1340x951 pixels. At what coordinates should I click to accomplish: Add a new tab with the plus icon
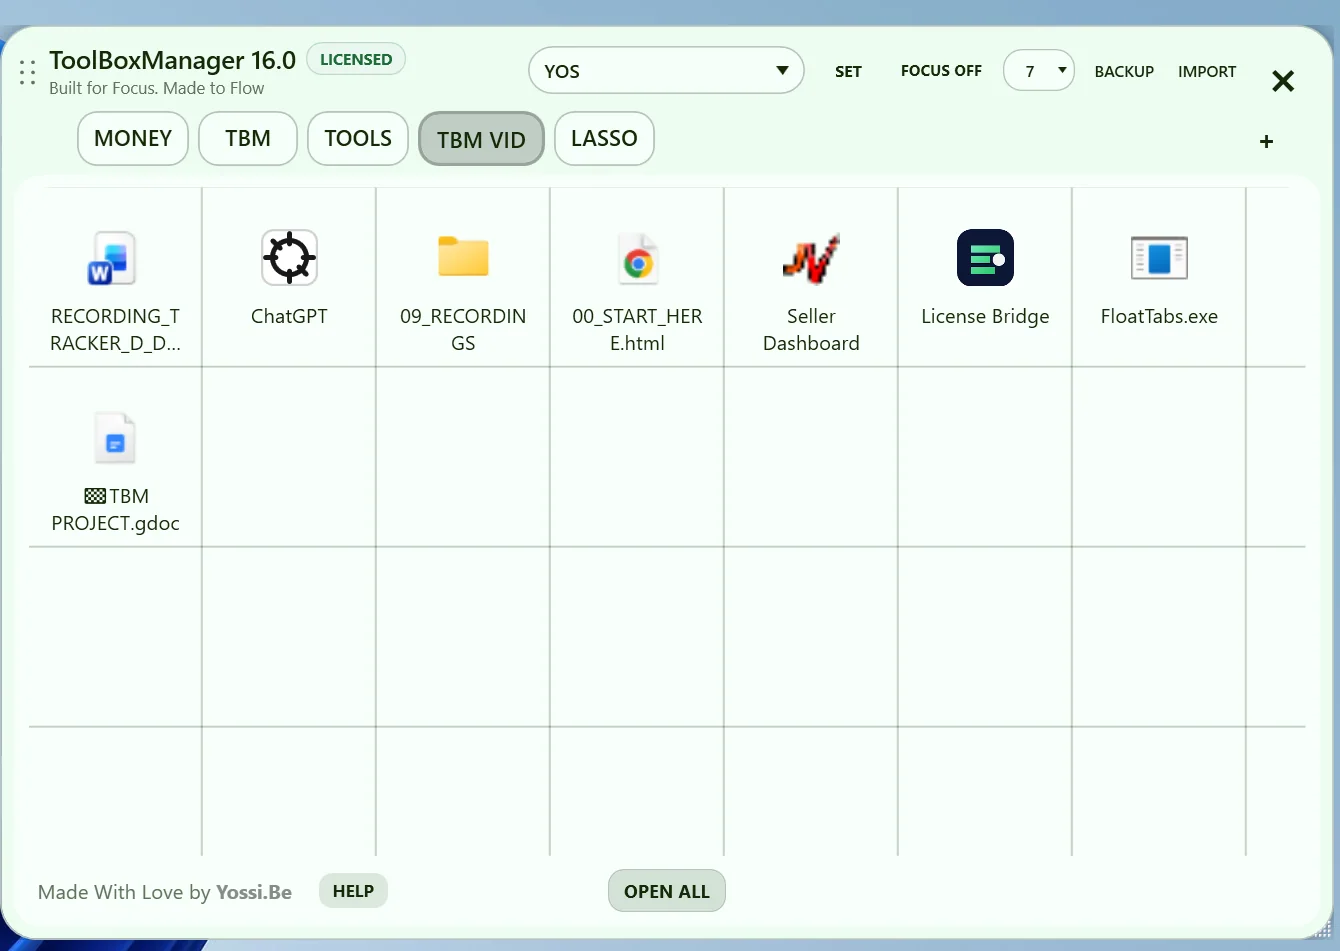coord(1266,142)
